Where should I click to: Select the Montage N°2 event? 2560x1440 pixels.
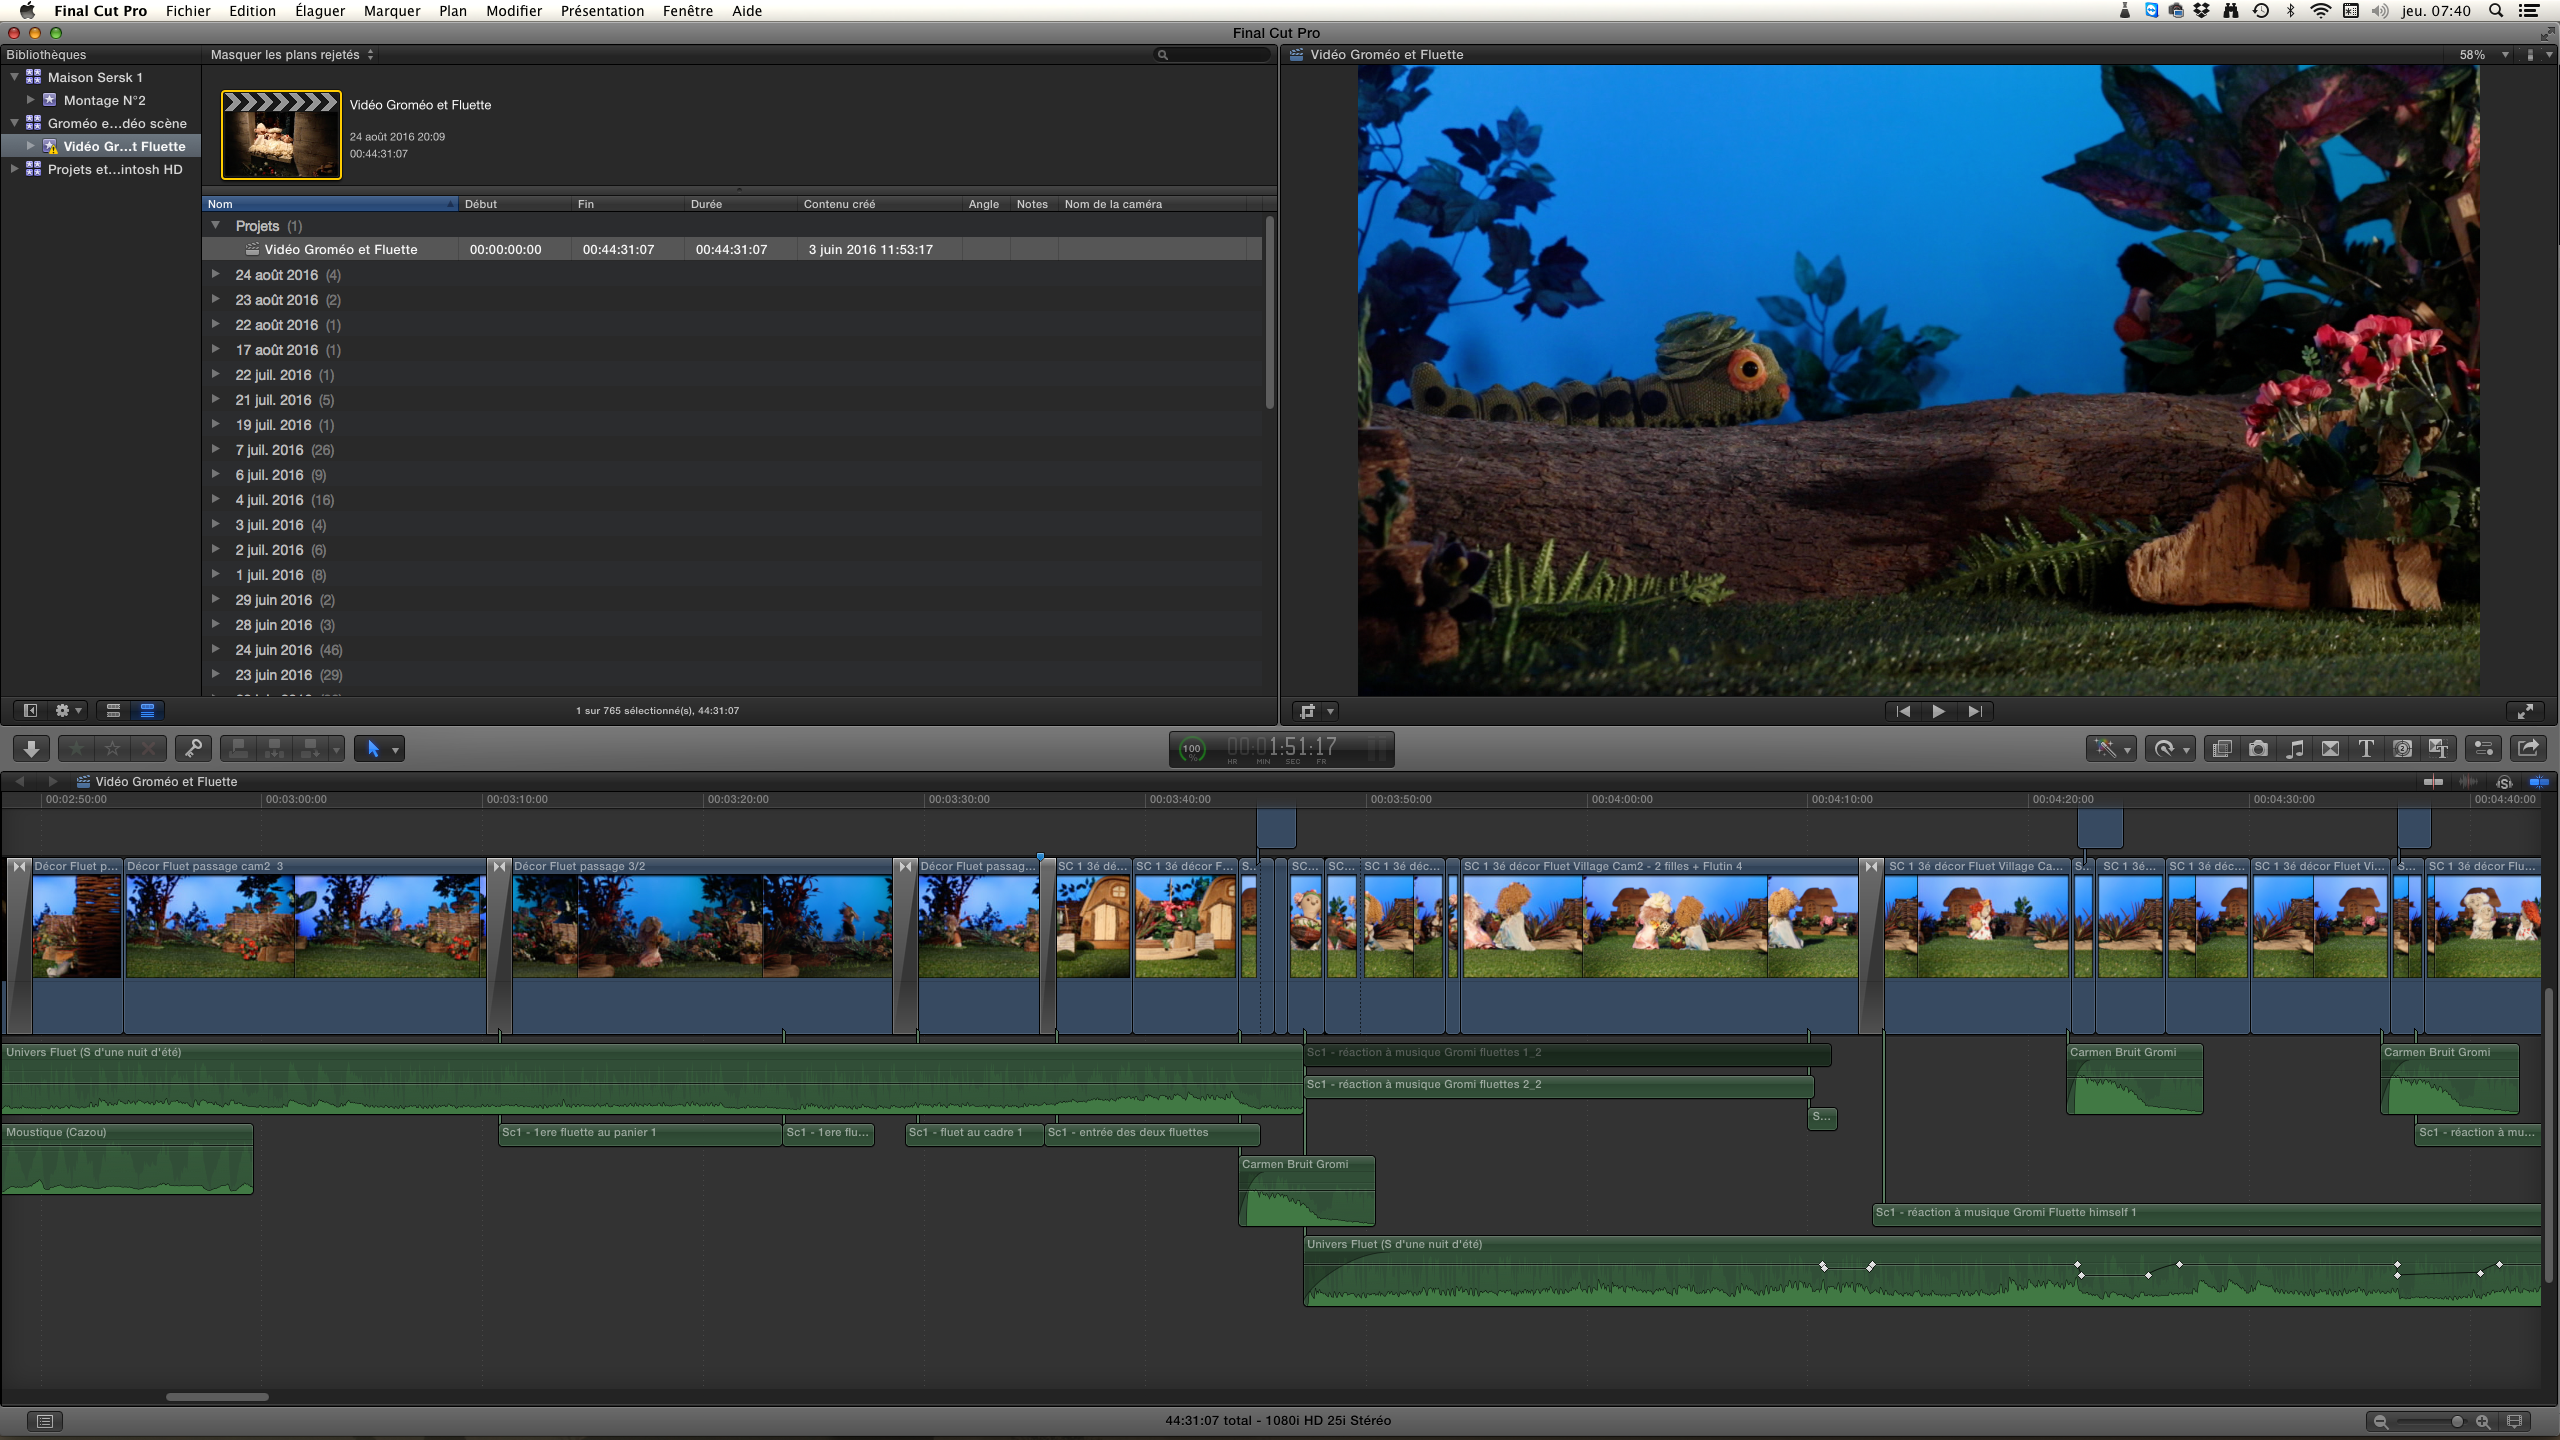coord(104,100)
